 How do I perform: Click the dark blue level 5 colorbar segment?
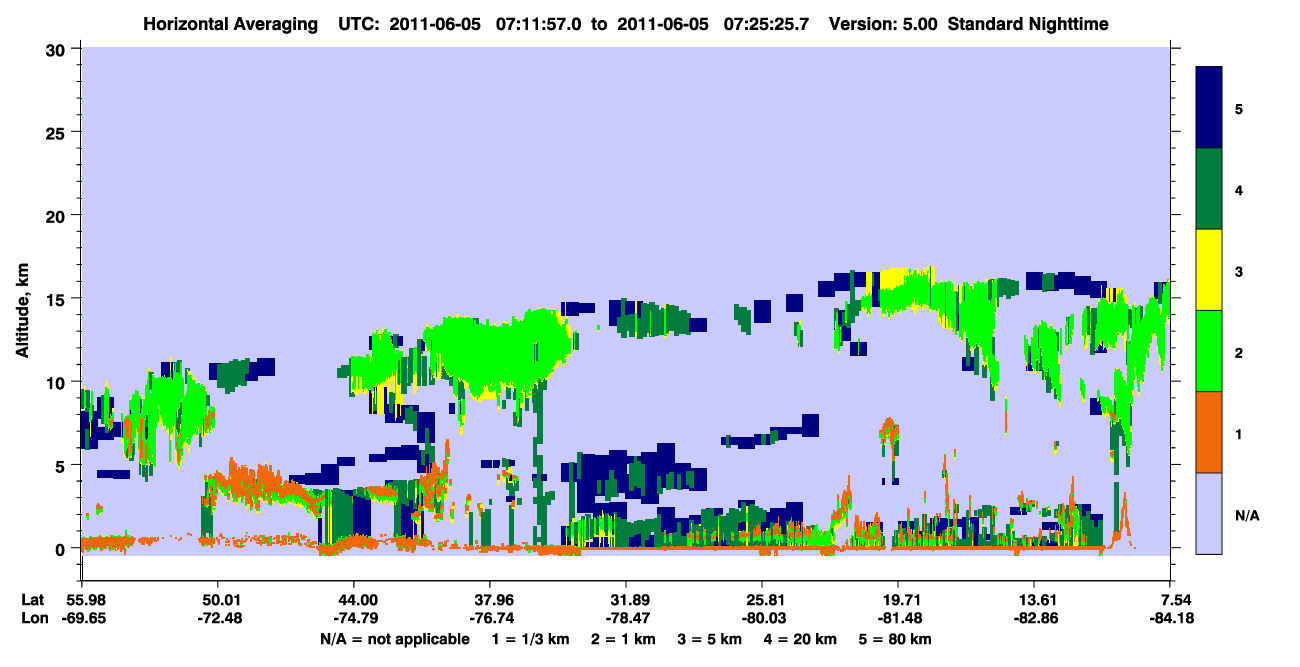click(1209, 108)
